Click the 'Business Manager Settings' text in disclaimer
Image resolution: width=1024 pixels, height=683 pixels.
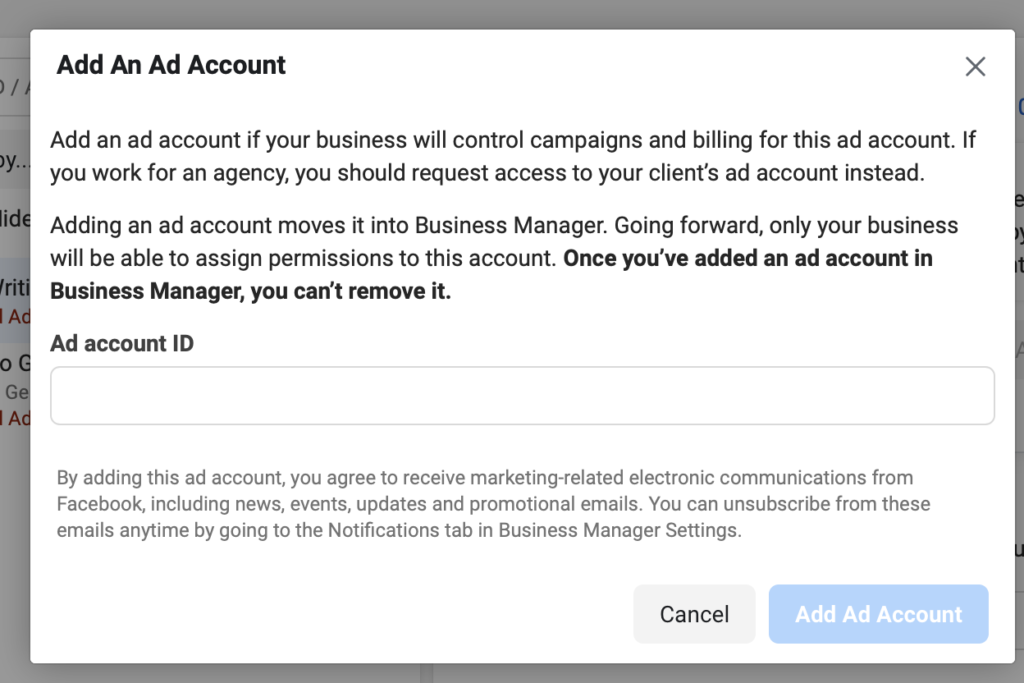coord(620,530)
